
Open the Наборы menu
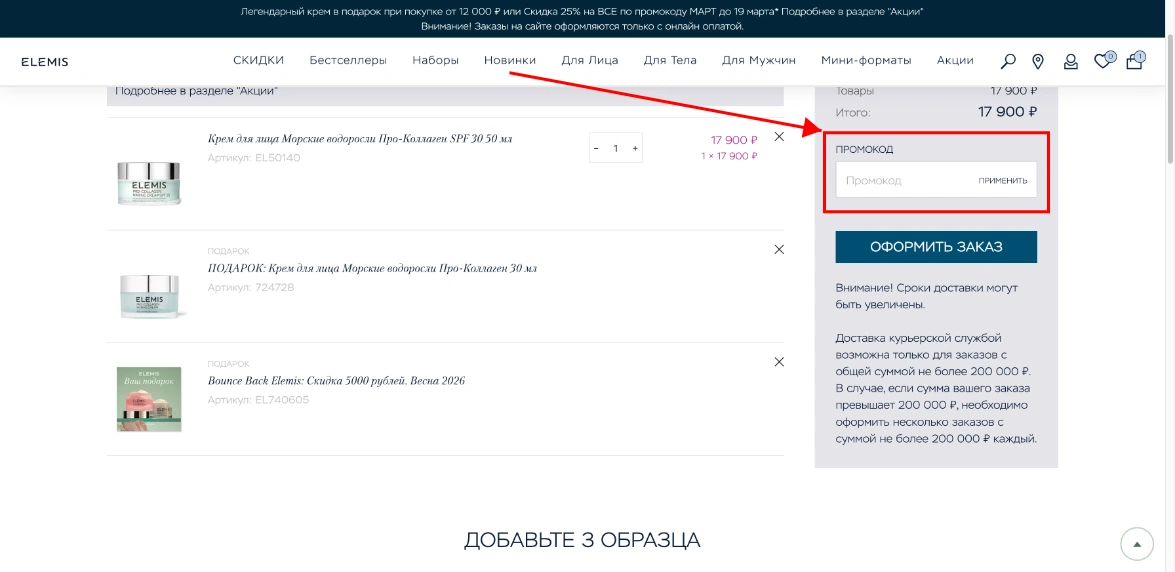coord(435,61)
